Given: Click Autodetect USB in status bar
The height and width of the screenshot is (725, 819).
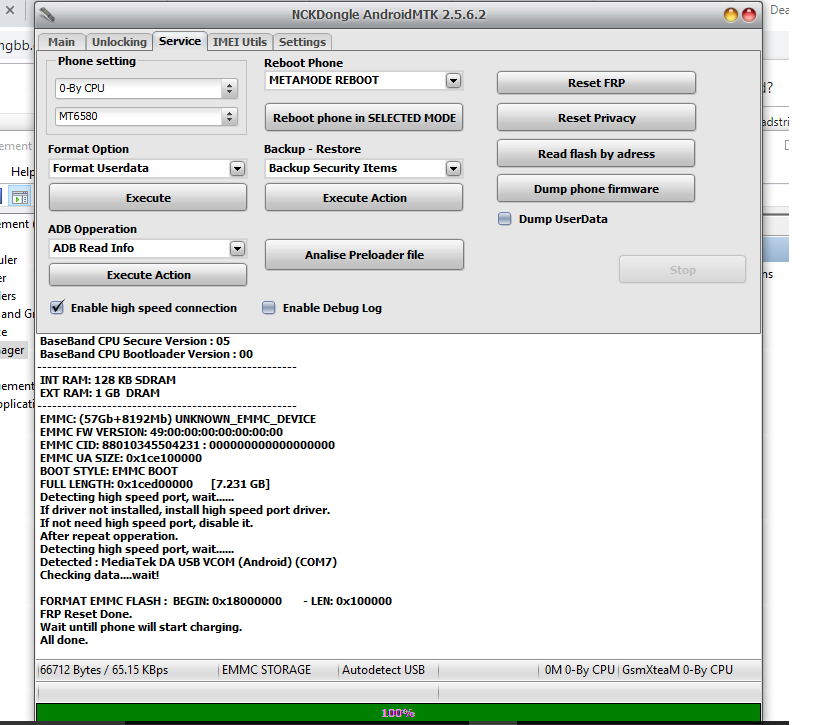Looking at the screenshot, I should point(383,670).
